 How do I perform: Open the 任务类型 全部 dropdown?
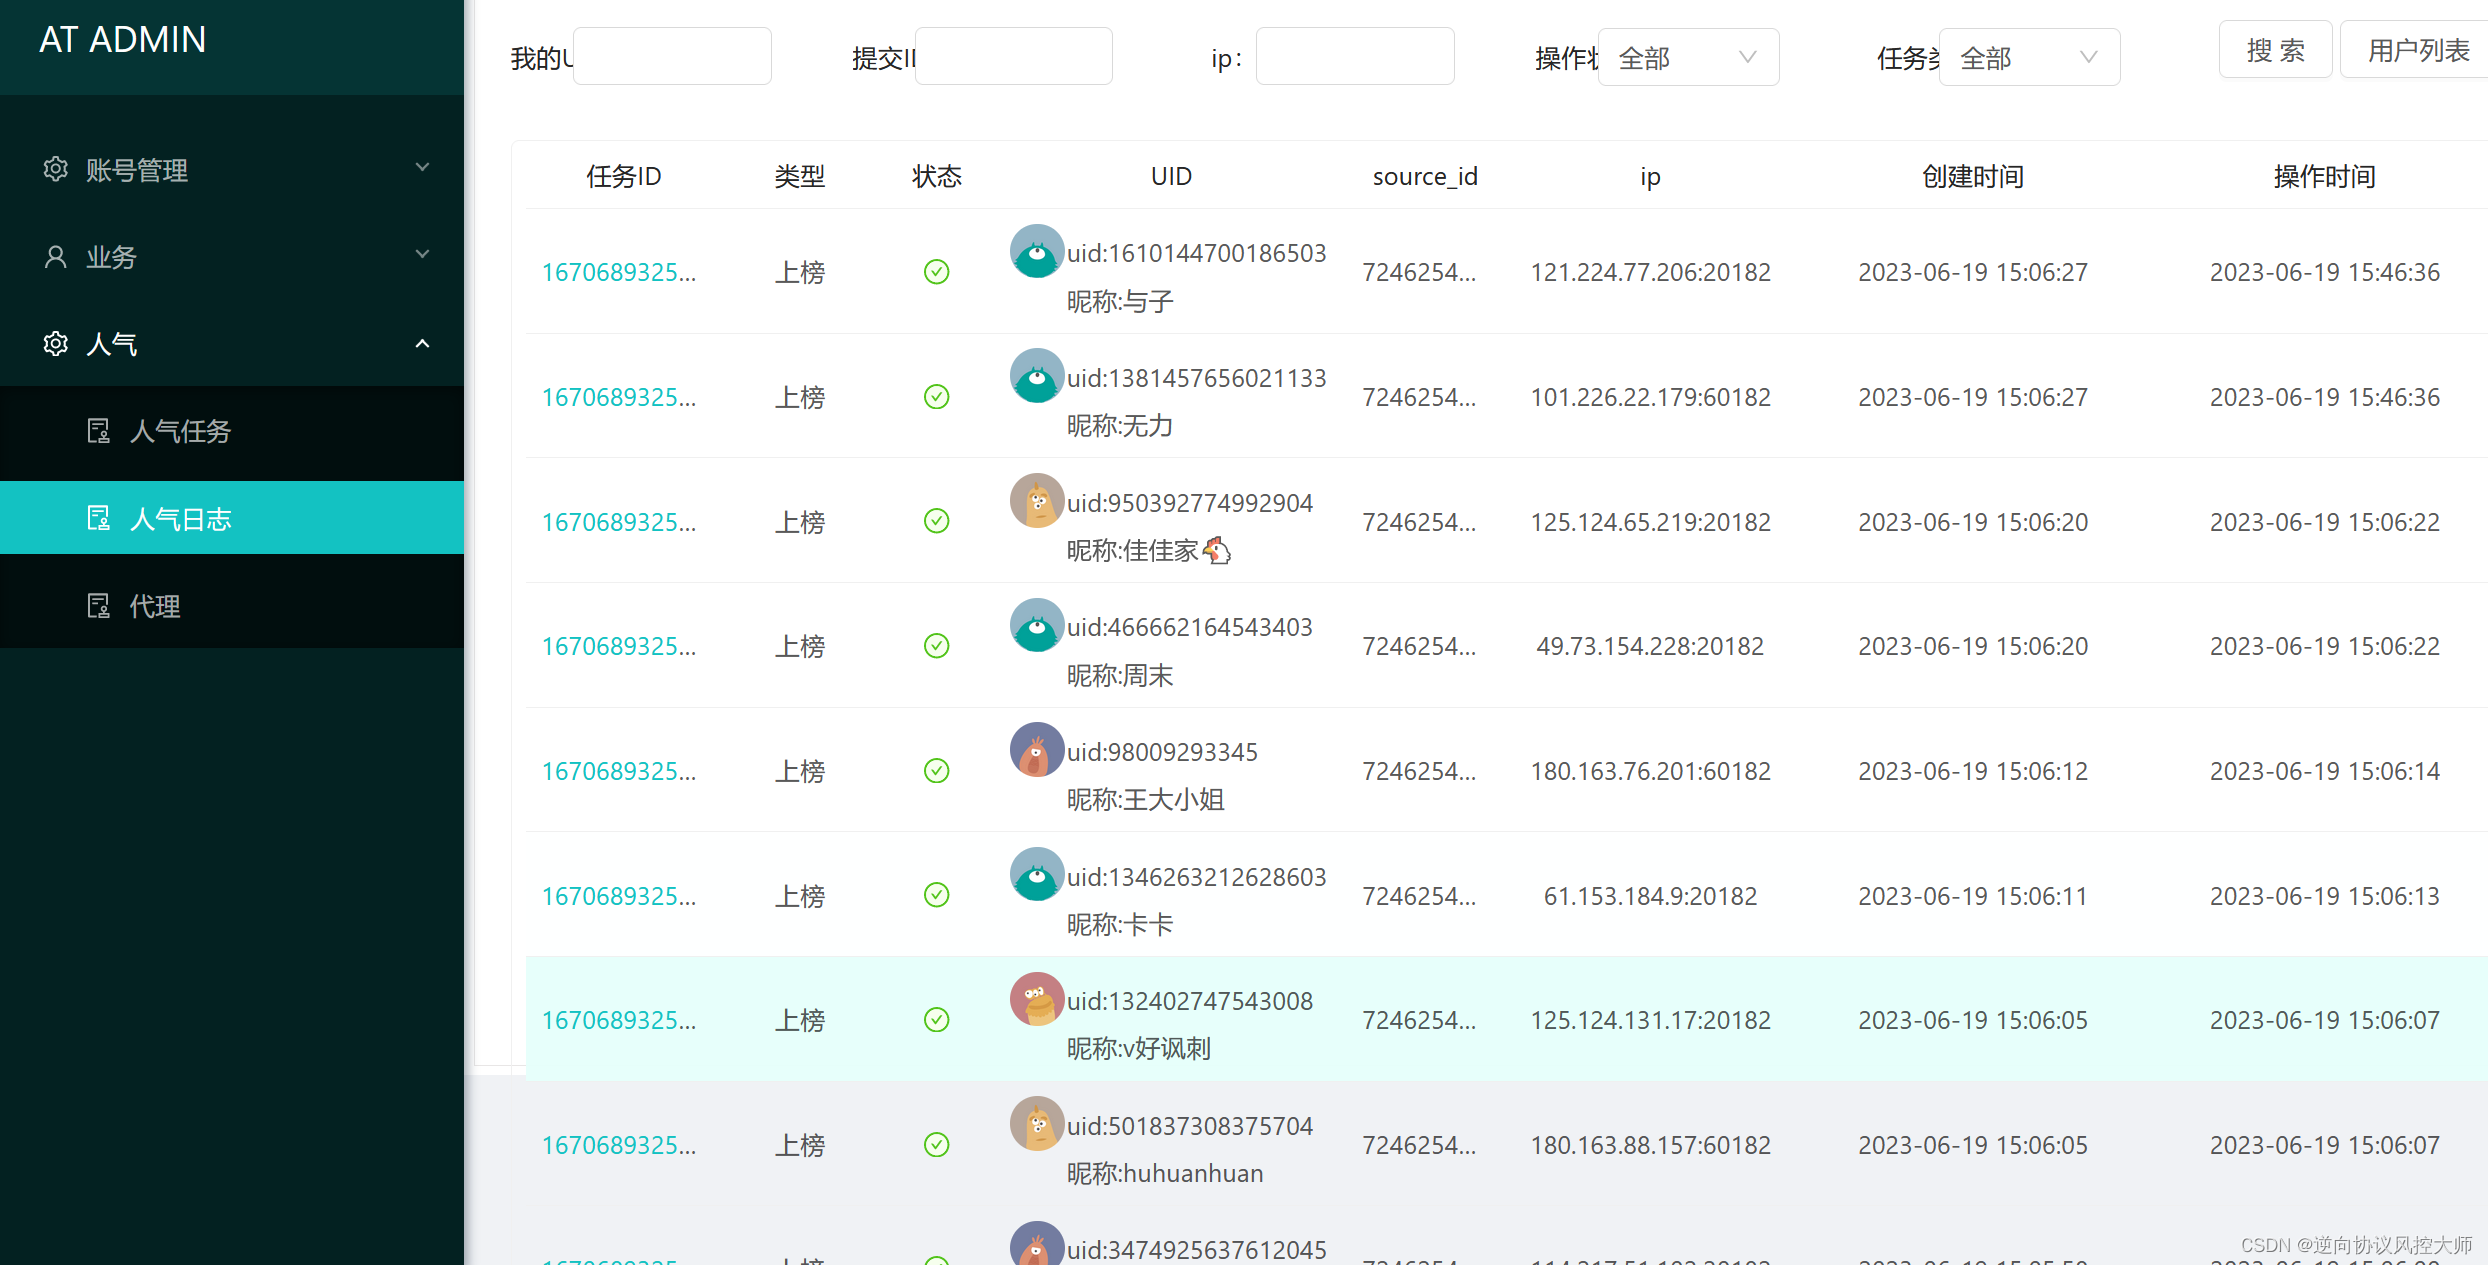point(2028,58)
